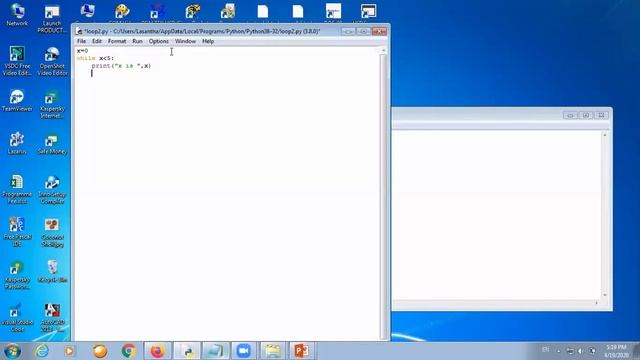640x360 pixels.
Task: Click the 'x=0' code line
Action: click(x=82, y=51)
